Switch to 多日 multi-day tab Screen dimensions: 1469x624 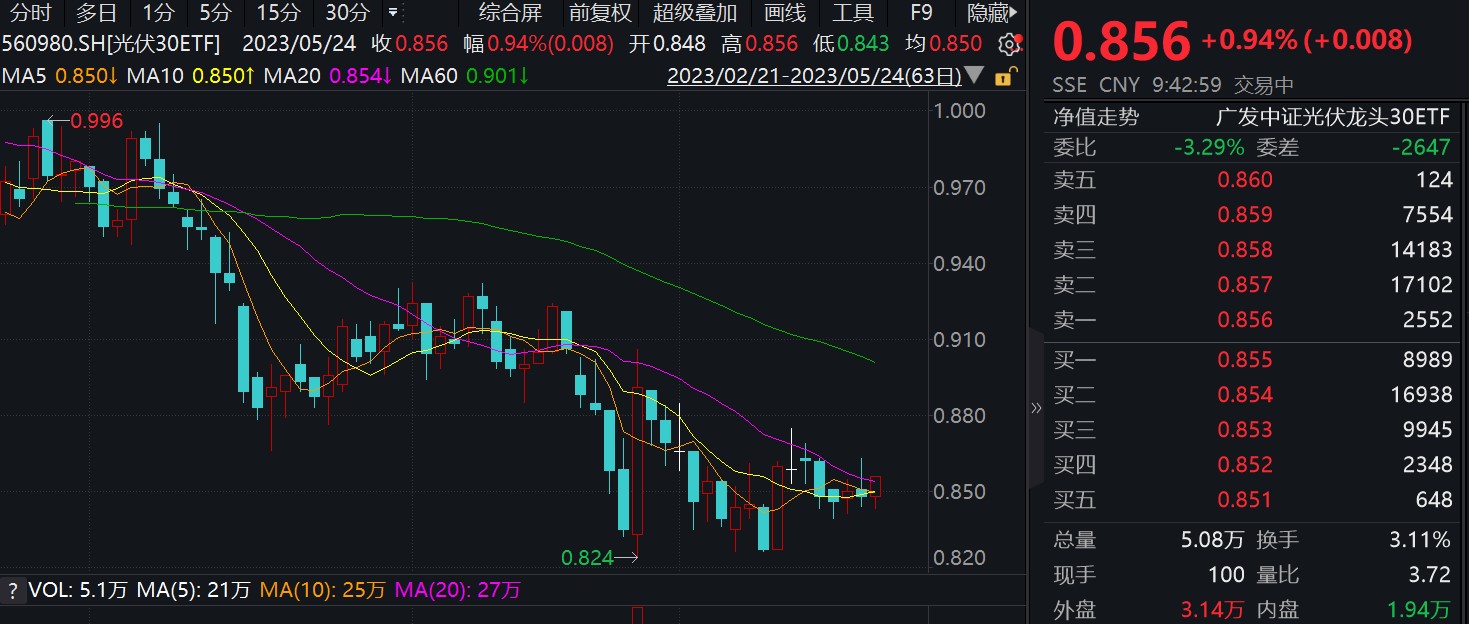96,13
